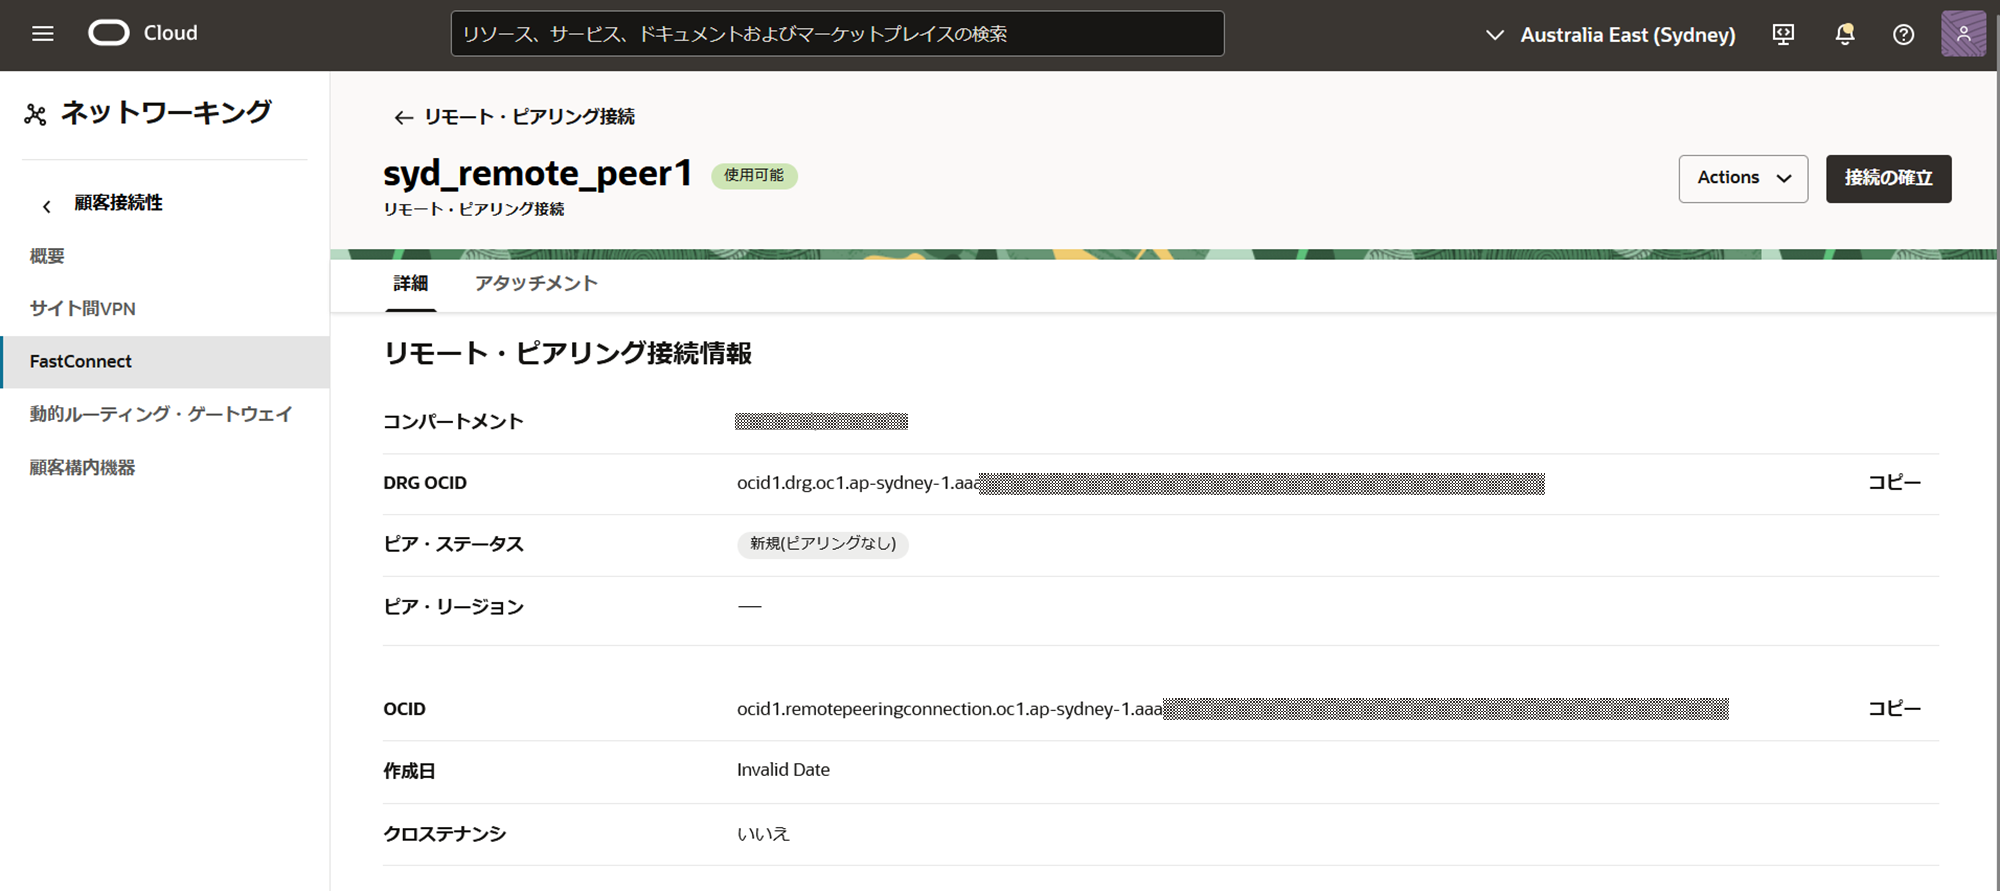Click the クロステナンシ label
This screenshot has width=2000, height=891.
[444, 834]
